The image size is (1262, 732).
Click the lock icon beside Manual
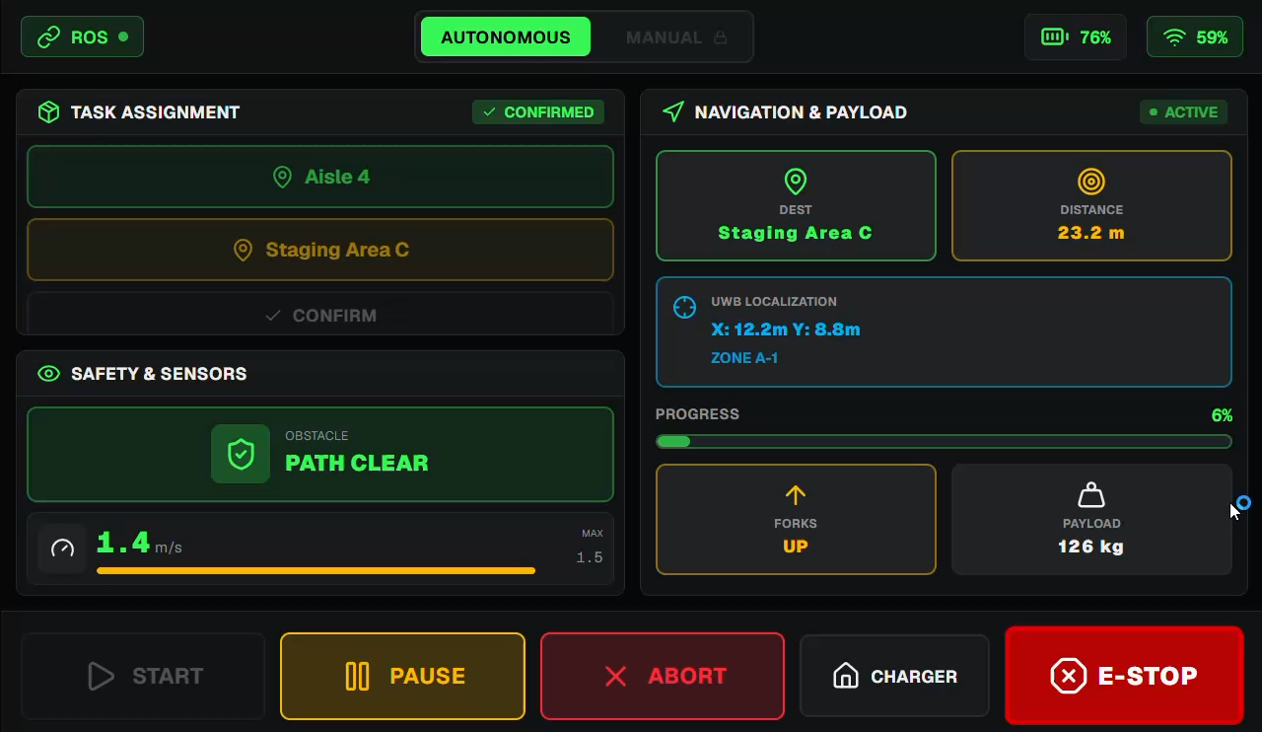tap(719, 38)
